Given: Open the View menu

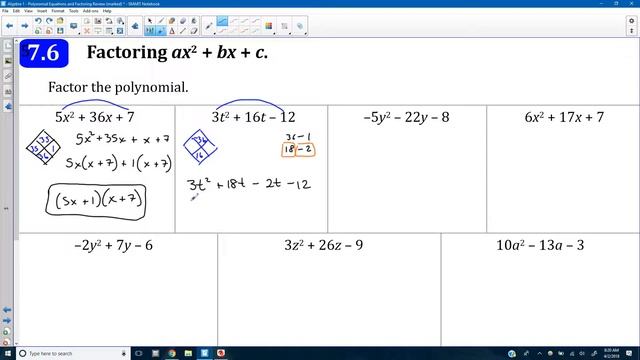Looking at the screenshot, I should pos(28,11).
